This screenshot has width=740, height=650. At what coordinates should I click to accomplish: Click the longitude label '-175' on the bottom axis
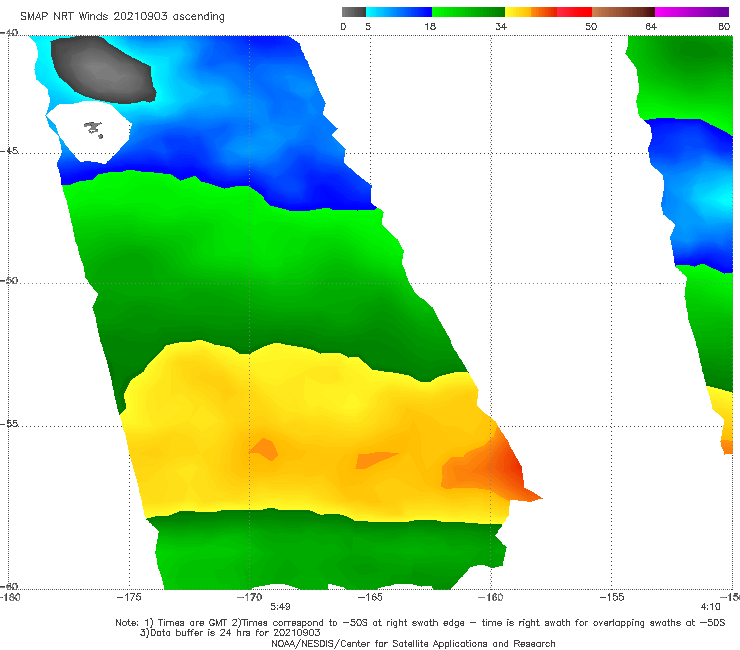[x=129, y=597]
